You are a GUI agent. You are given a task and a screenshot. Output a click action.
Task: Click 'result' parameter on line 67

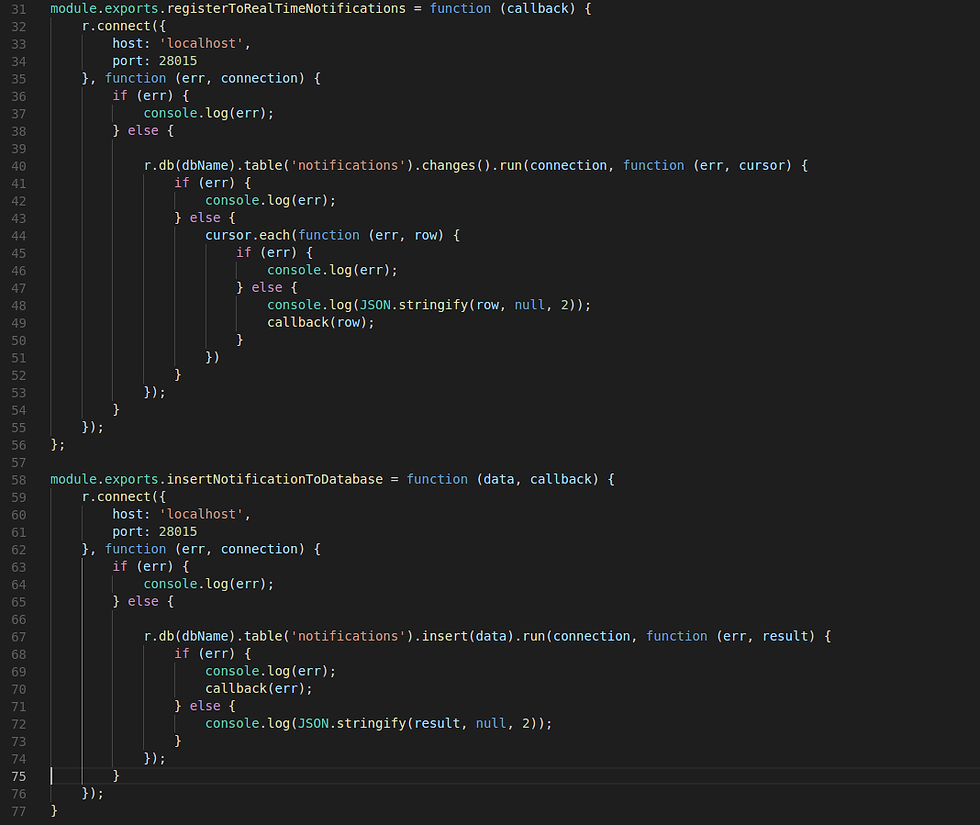click(x=785, y=636)
